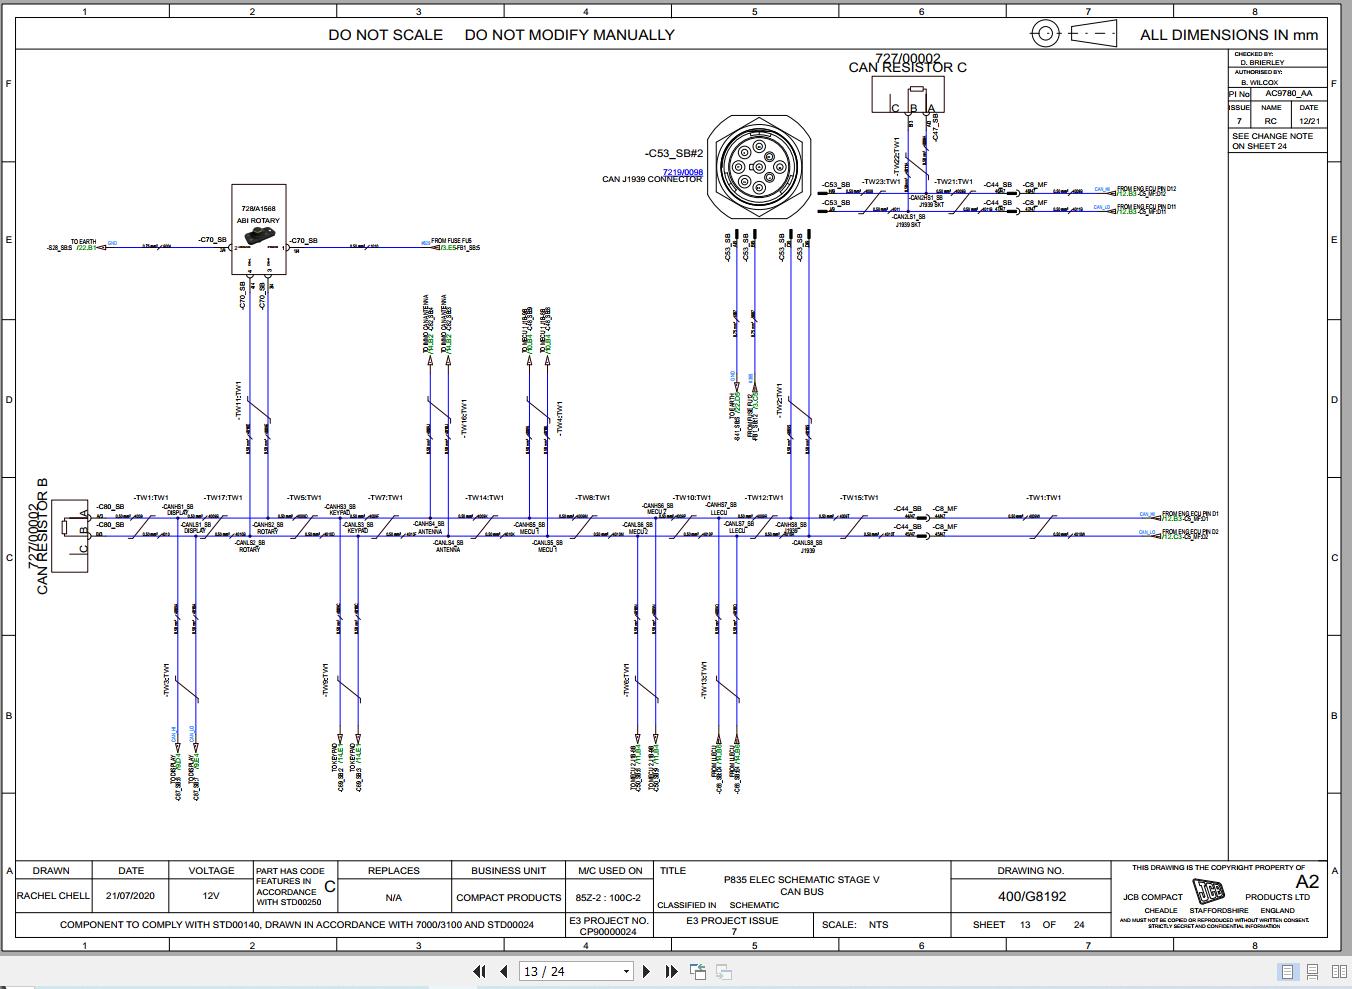Switch to single page view
Image resolution: width=1352 pixels, height=989 pixels.
[1287, 971]
